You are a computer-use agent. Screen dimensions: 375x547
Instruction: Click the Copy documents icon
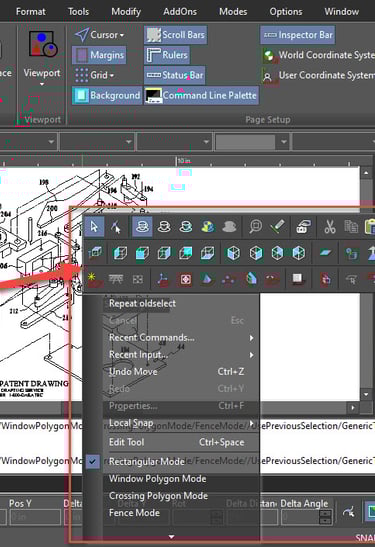coord(351,227)
